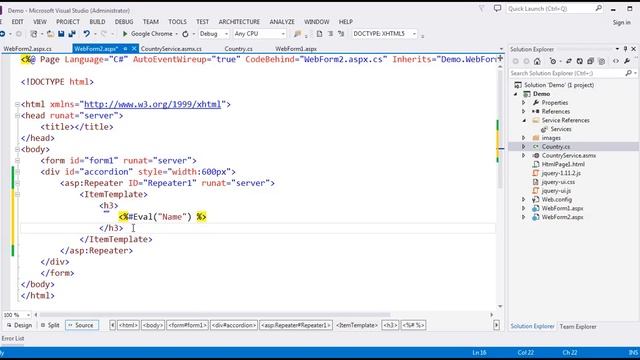Select the Source view button
Image resolution: width=640 pixels, height=360 pixels.
click(81, 325)
